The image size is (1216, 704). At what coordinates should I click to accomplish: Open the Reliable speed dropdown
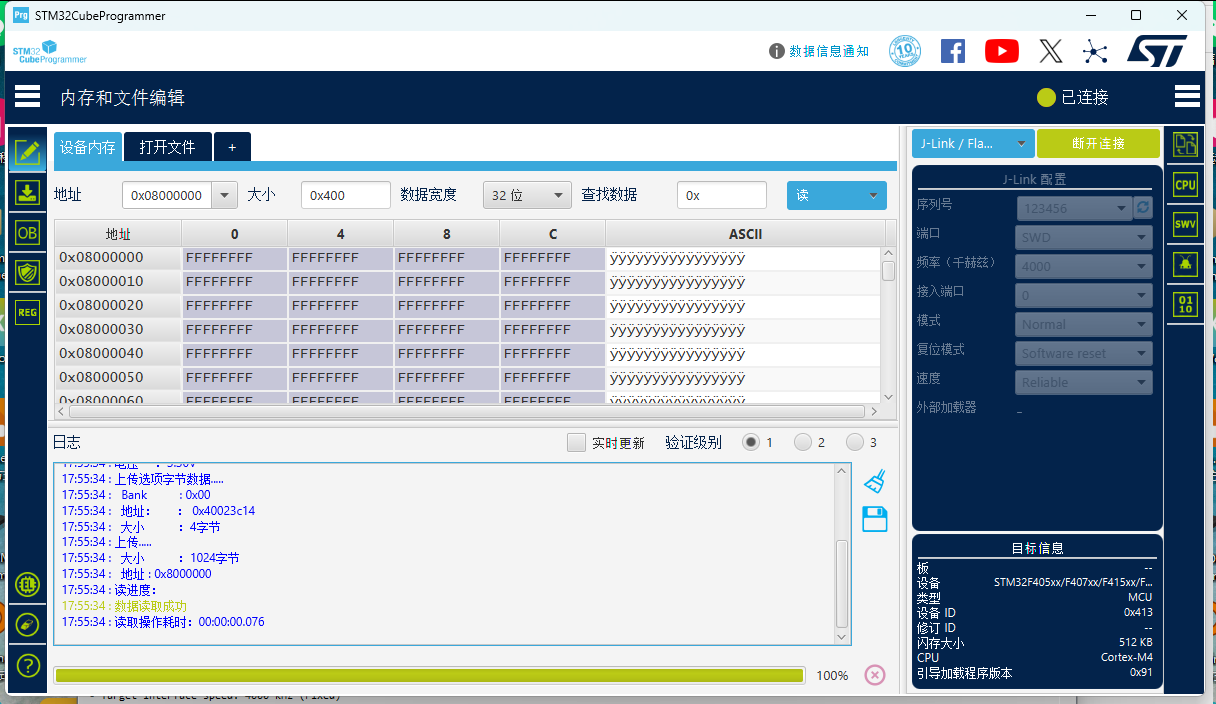1084,382
